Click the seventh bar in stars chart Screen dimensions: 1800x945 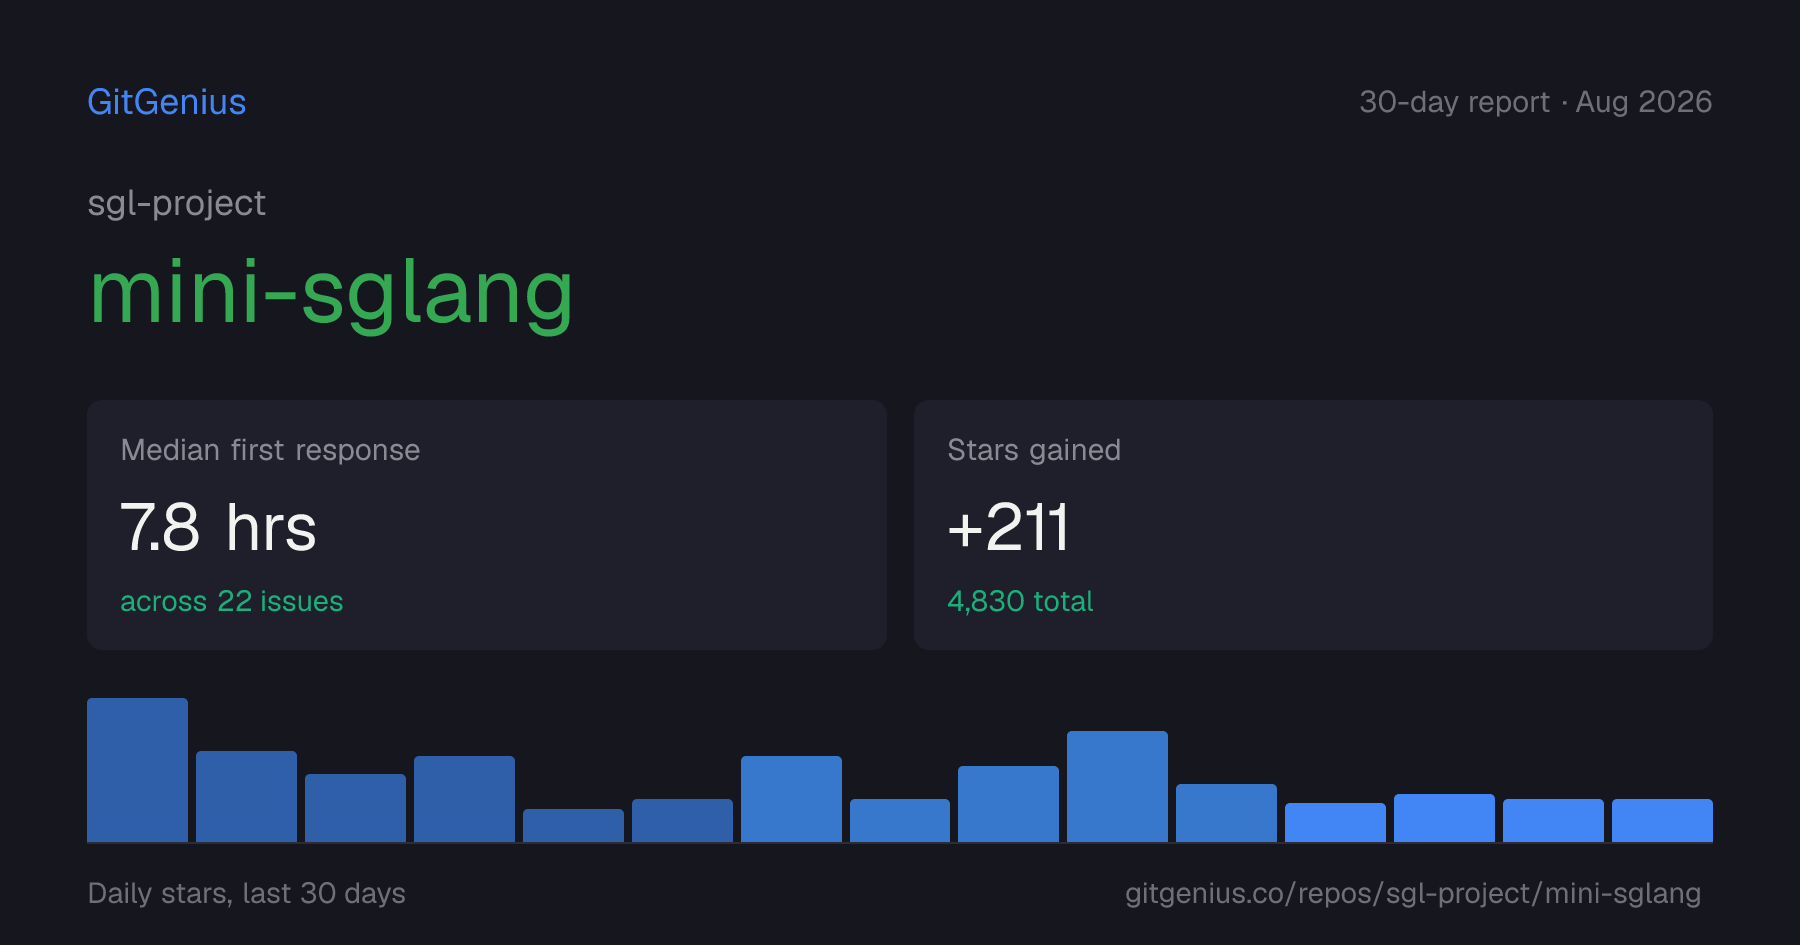(x=791, y=799)
